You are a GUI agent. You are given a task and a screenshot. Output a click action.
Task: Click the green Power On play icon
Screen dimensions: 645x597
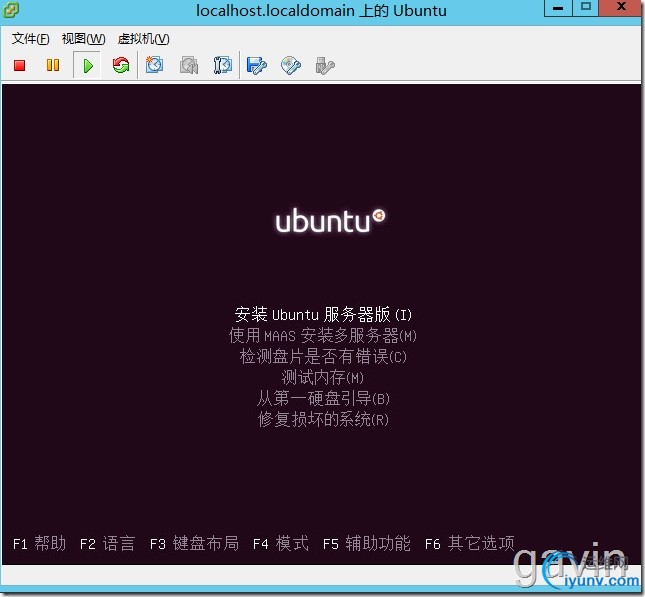click(87, 65)
